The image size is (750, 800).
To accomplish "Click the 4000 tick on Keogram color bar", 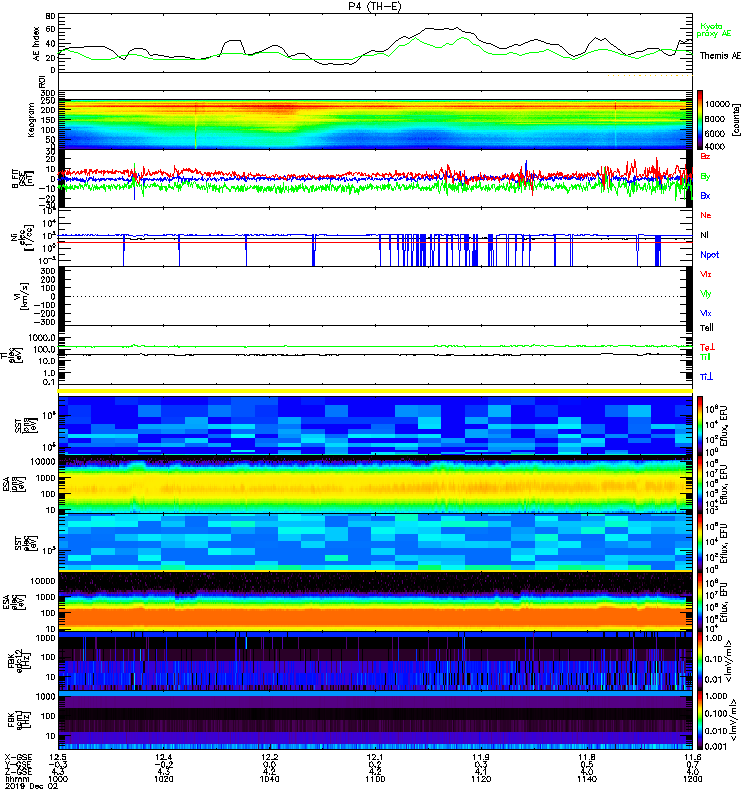I will click(715, 146).
